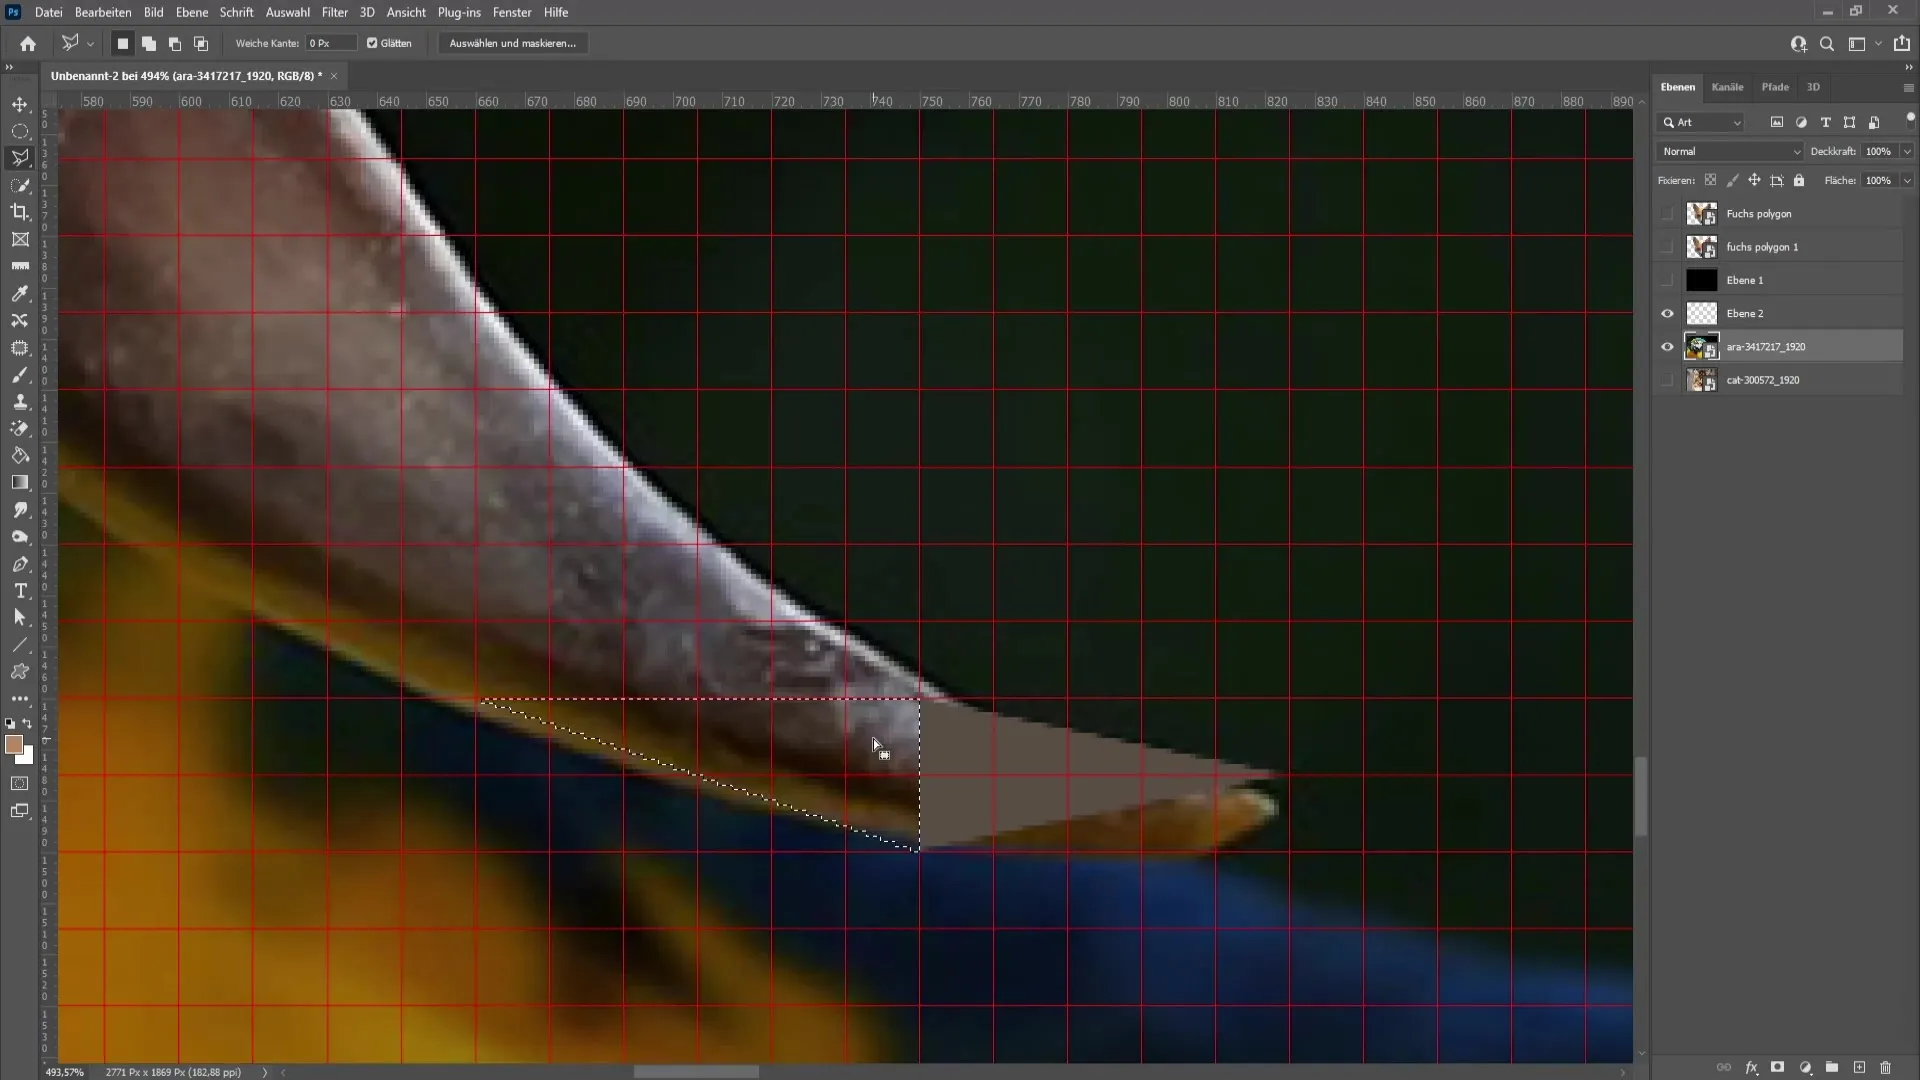
Task: Select the Clone Stamp tool
Action: click(x=20, y=402)
